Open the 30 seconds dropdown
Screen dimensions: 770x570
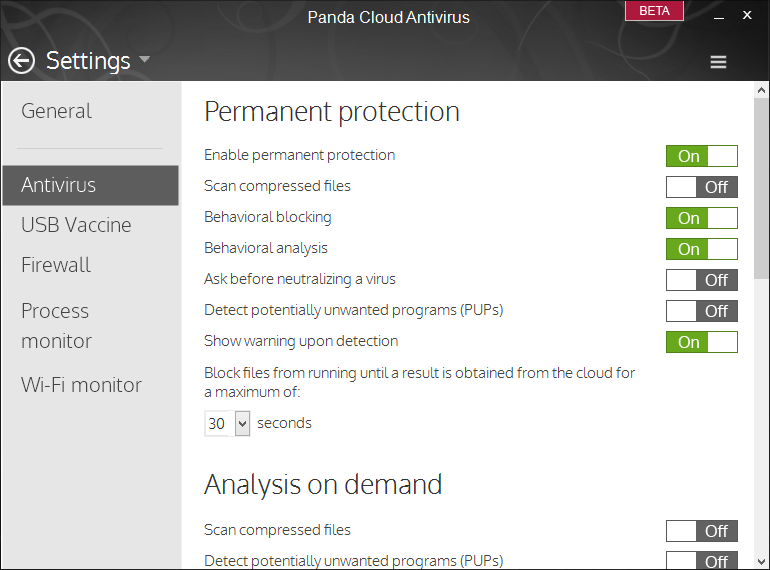[227, 424]
